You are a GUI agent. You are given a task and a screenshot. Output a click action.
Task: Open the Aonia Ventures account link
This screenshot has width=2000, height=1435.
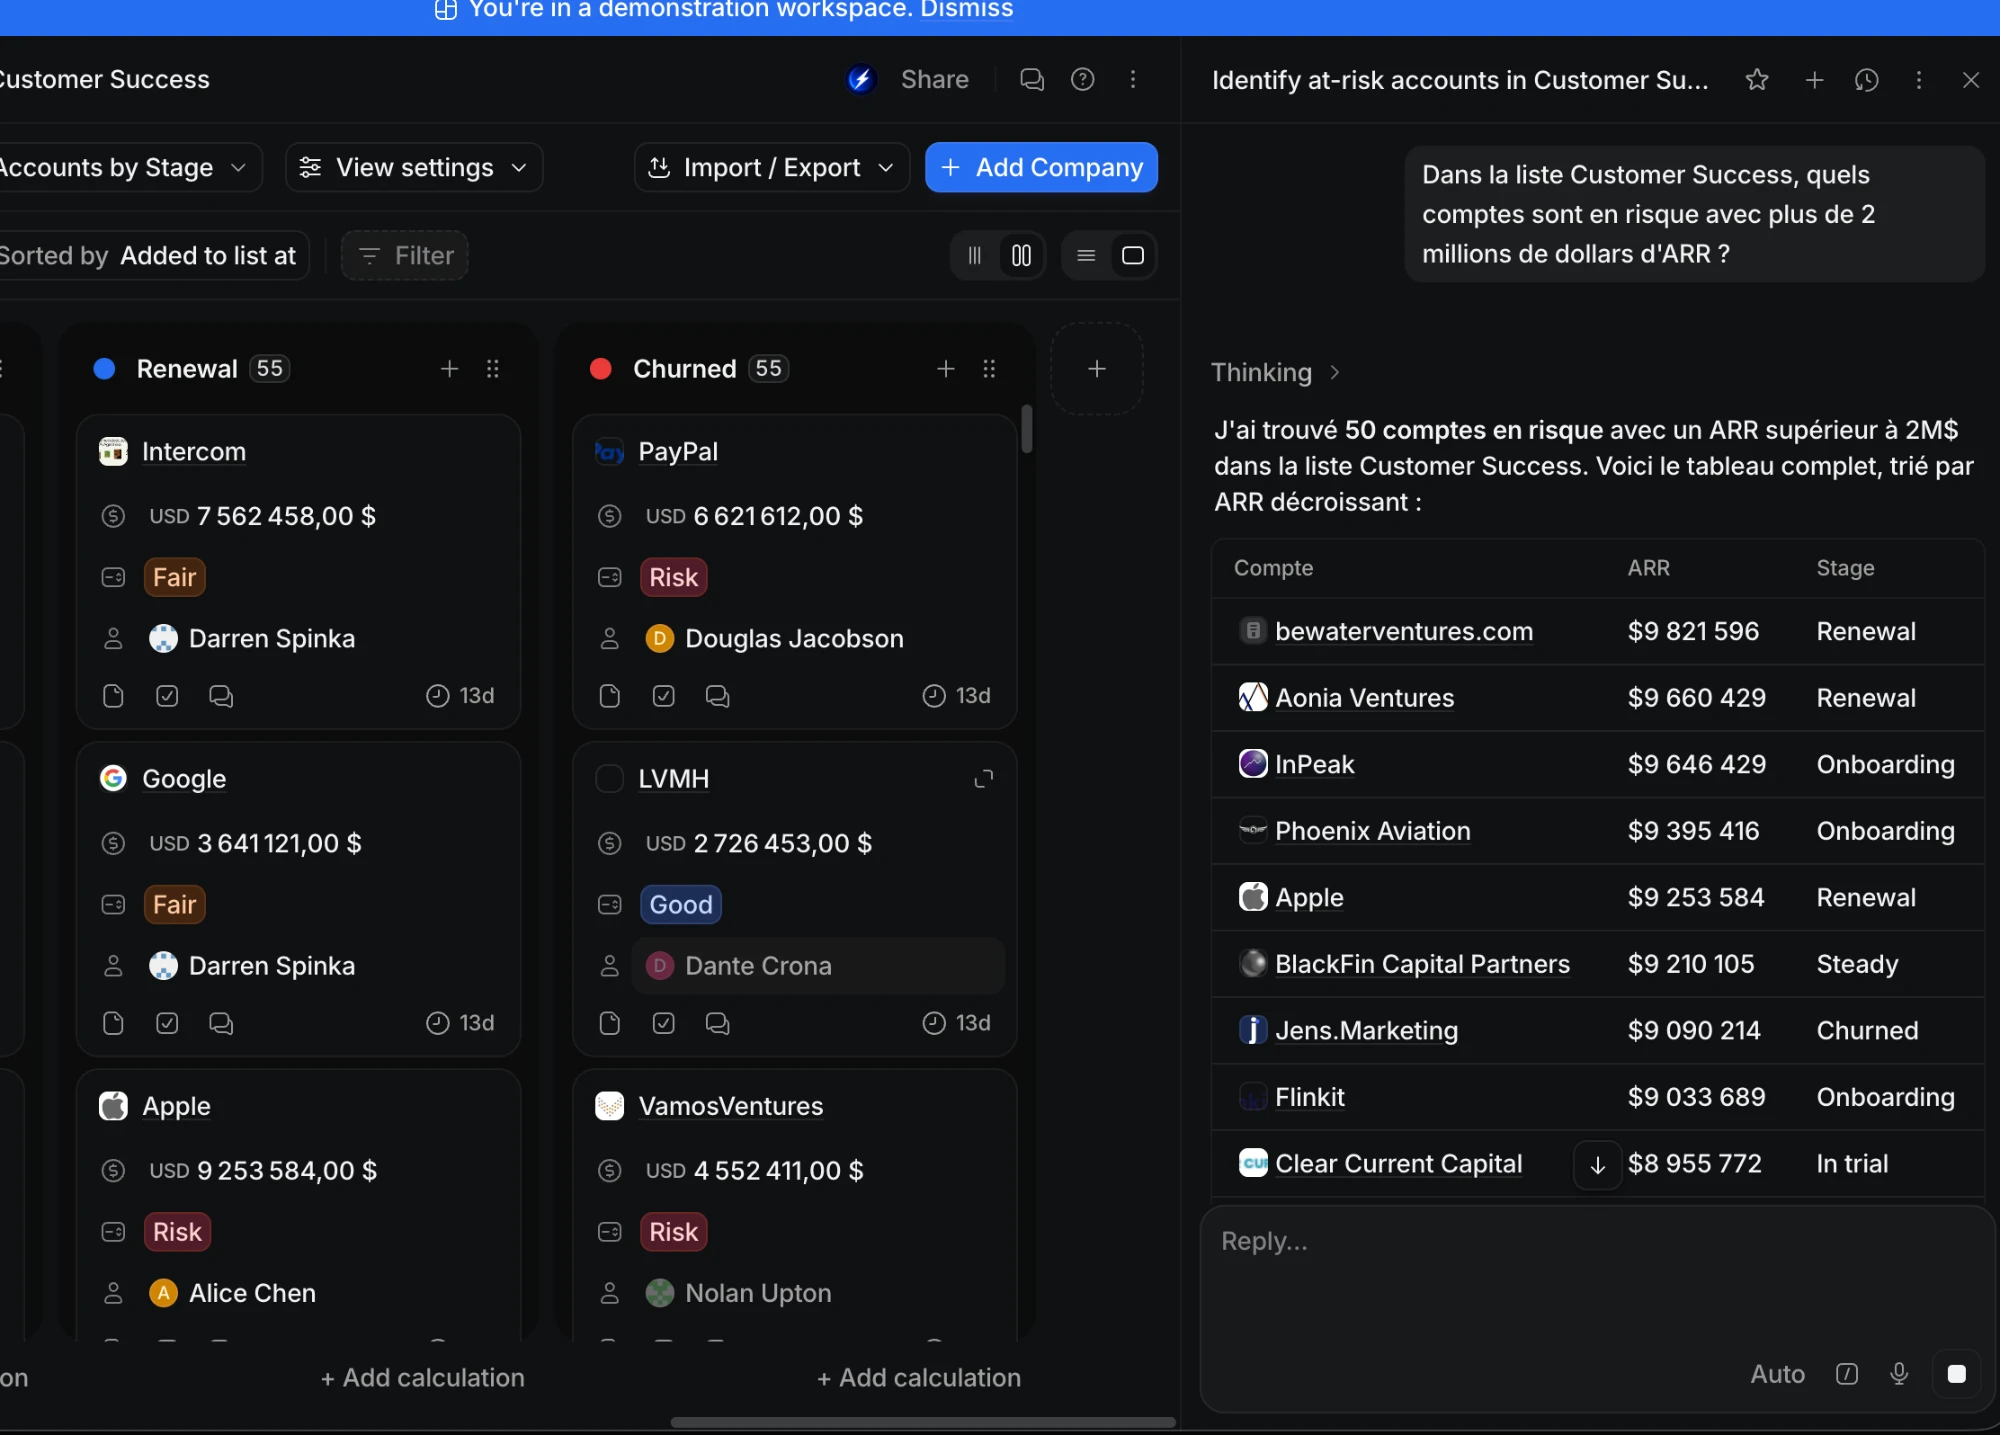click(1365, 698)
